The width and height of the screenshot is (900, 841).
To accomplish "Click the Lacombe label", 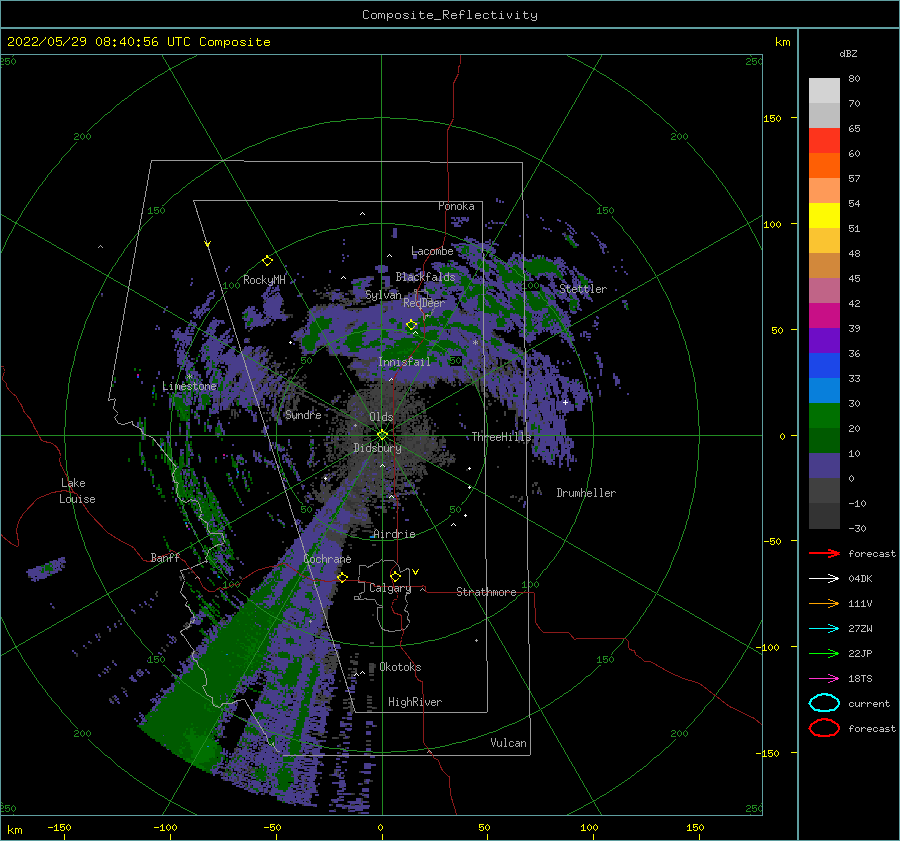I will pyautogui.click(x=432, y=251).
